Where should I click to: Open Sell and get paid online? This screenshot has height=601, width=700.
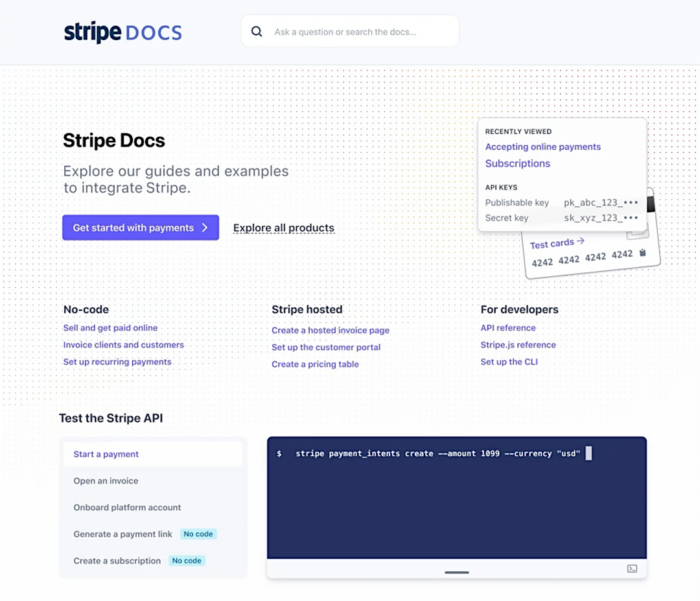110,328
